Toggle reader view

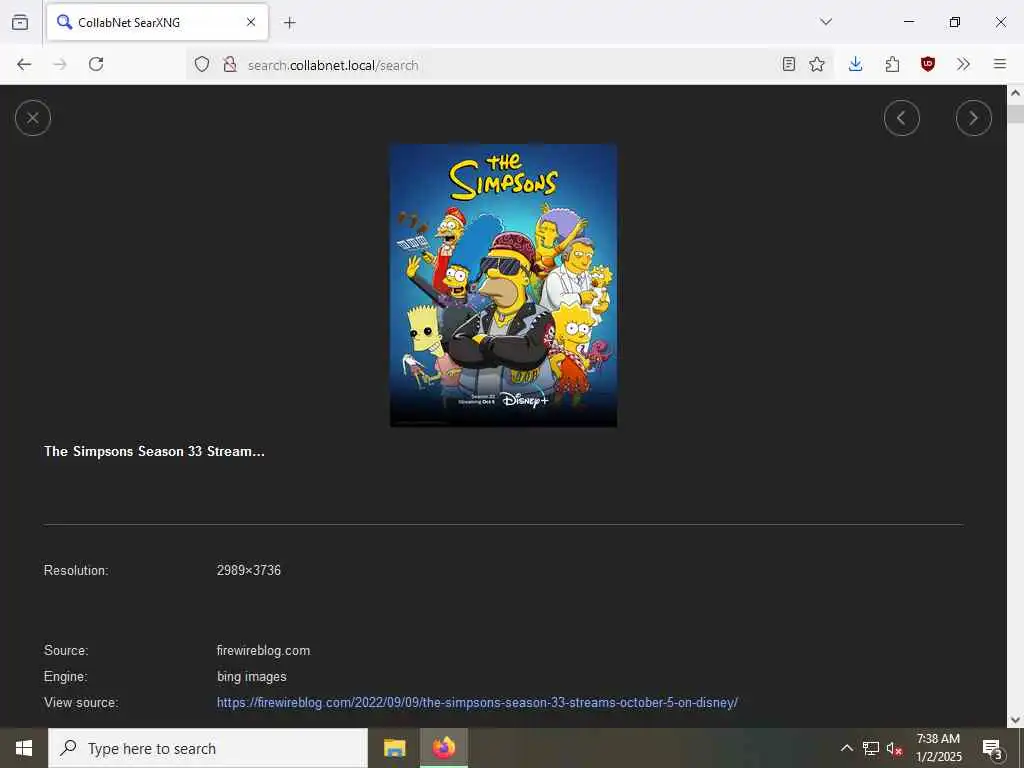[x=788, y=64]
